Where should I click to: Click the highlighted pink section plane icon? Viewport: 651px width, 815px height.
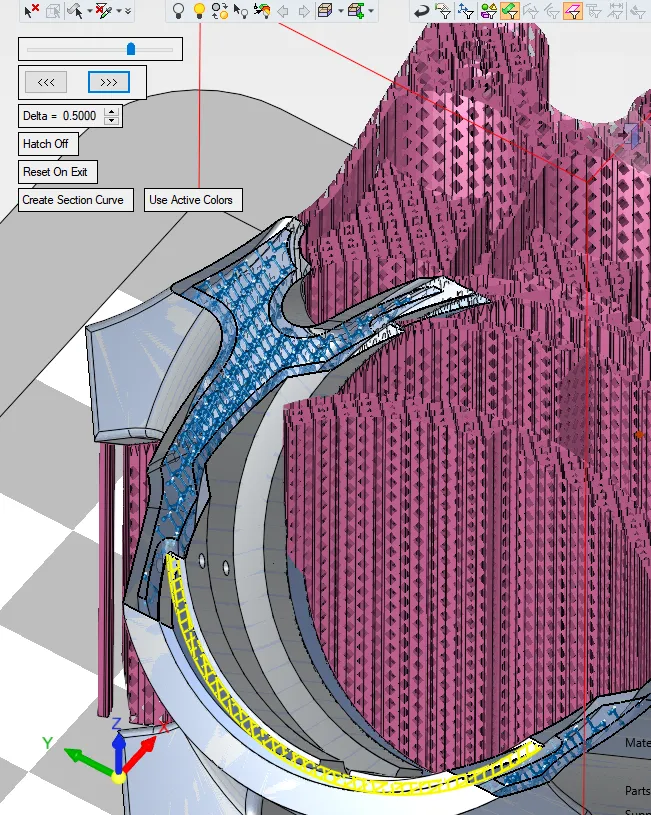coord(572,11)
